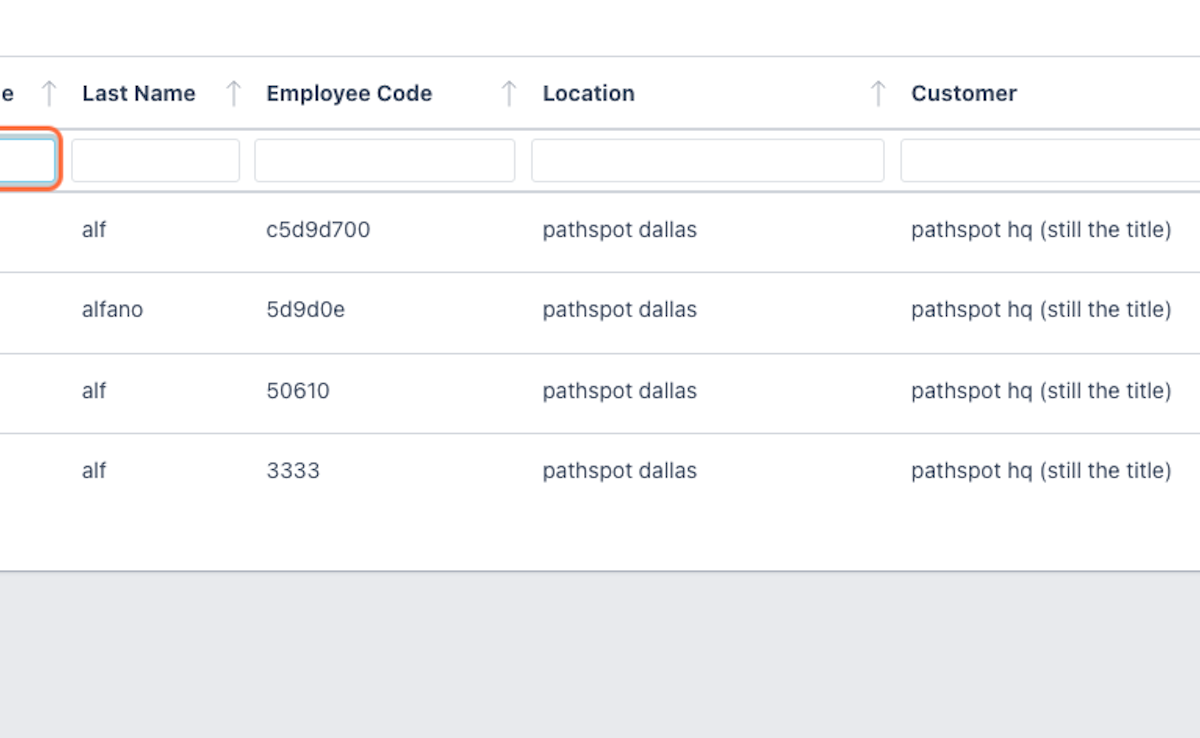Click pathspot dallas in 3333 row

tap(619, 471)
